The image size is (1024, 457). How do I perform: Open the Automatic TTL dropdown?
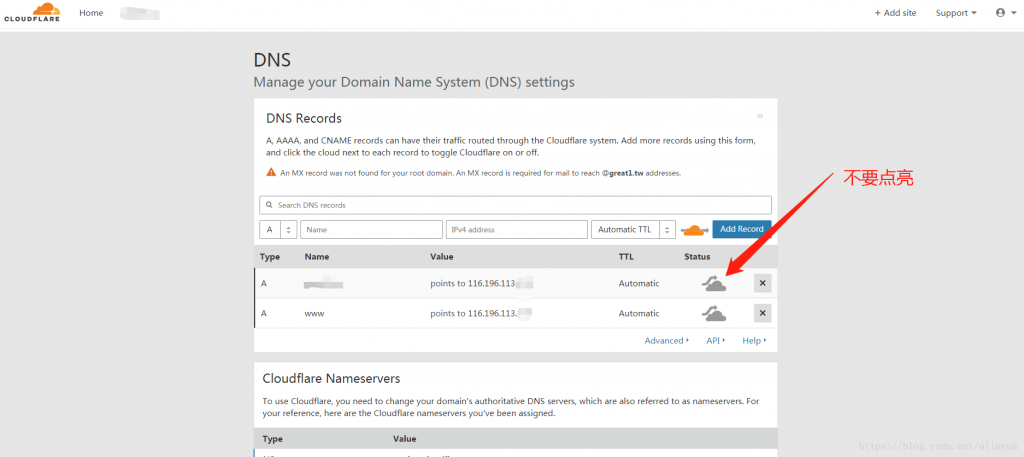pos(633,229)
